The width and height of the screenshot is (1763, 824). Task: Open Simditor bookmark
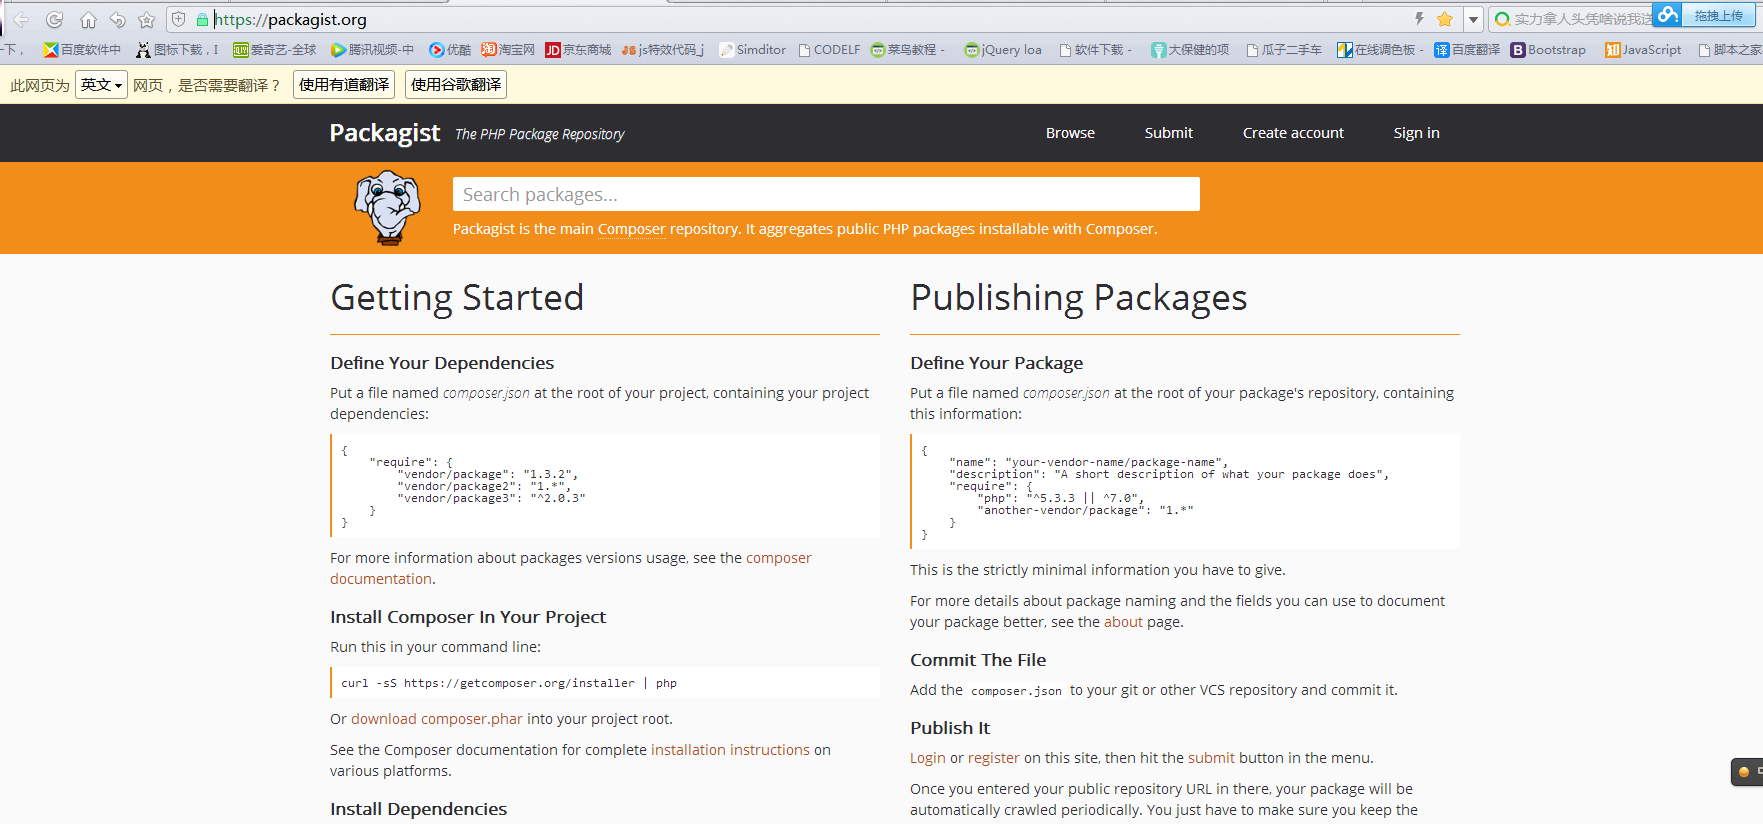tap(752, 49)
